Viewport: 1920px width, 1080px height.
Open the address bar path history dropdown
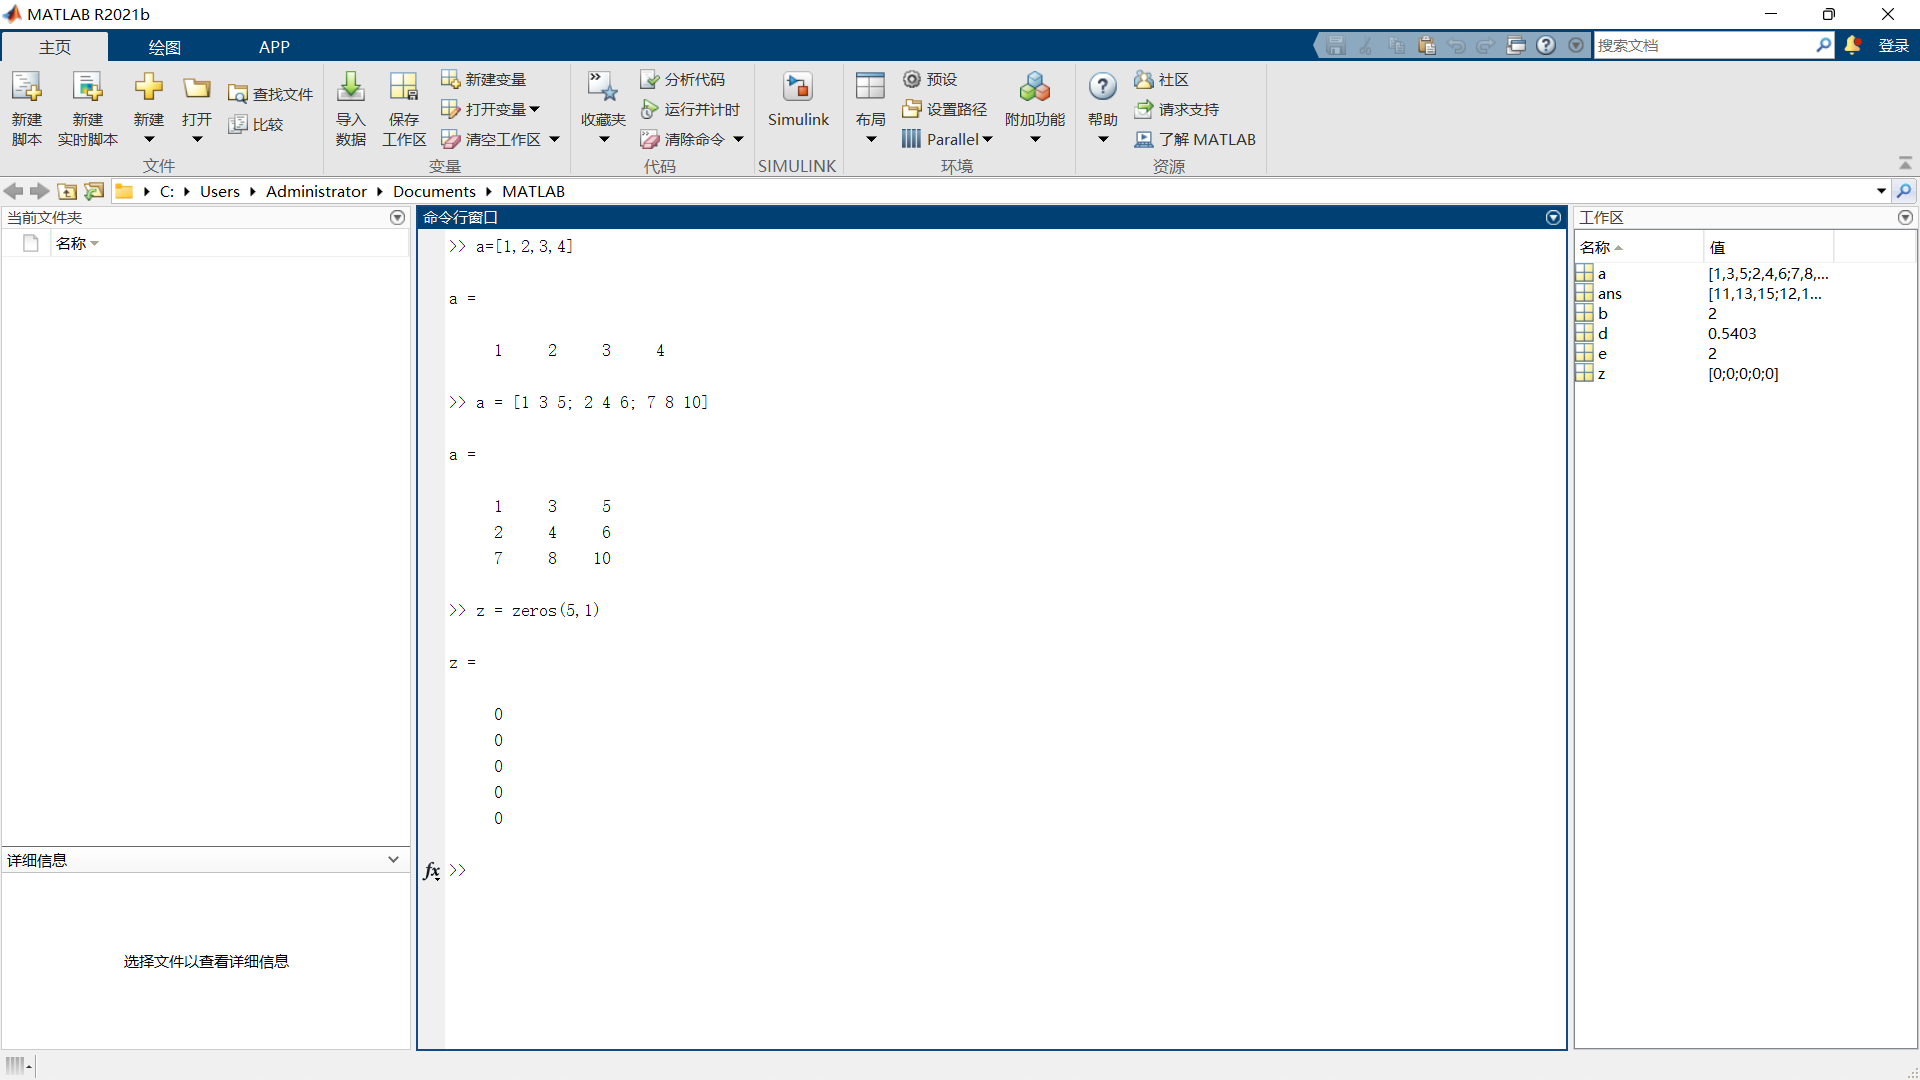(1881, 191)
